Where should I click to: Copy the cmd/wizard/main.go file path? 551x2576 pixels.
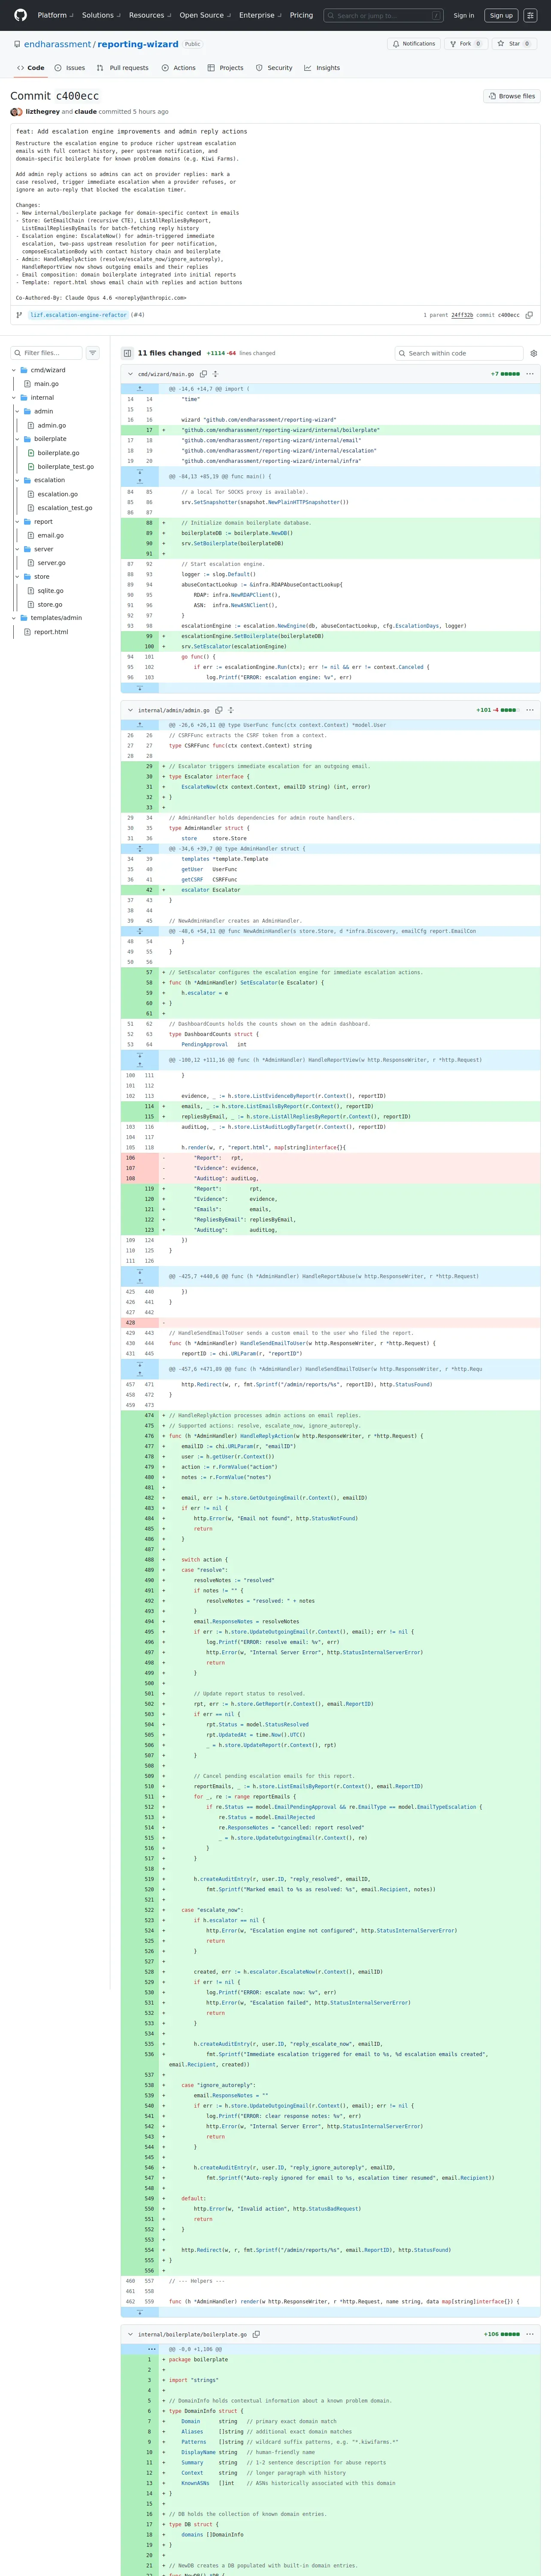pos(203,374)
